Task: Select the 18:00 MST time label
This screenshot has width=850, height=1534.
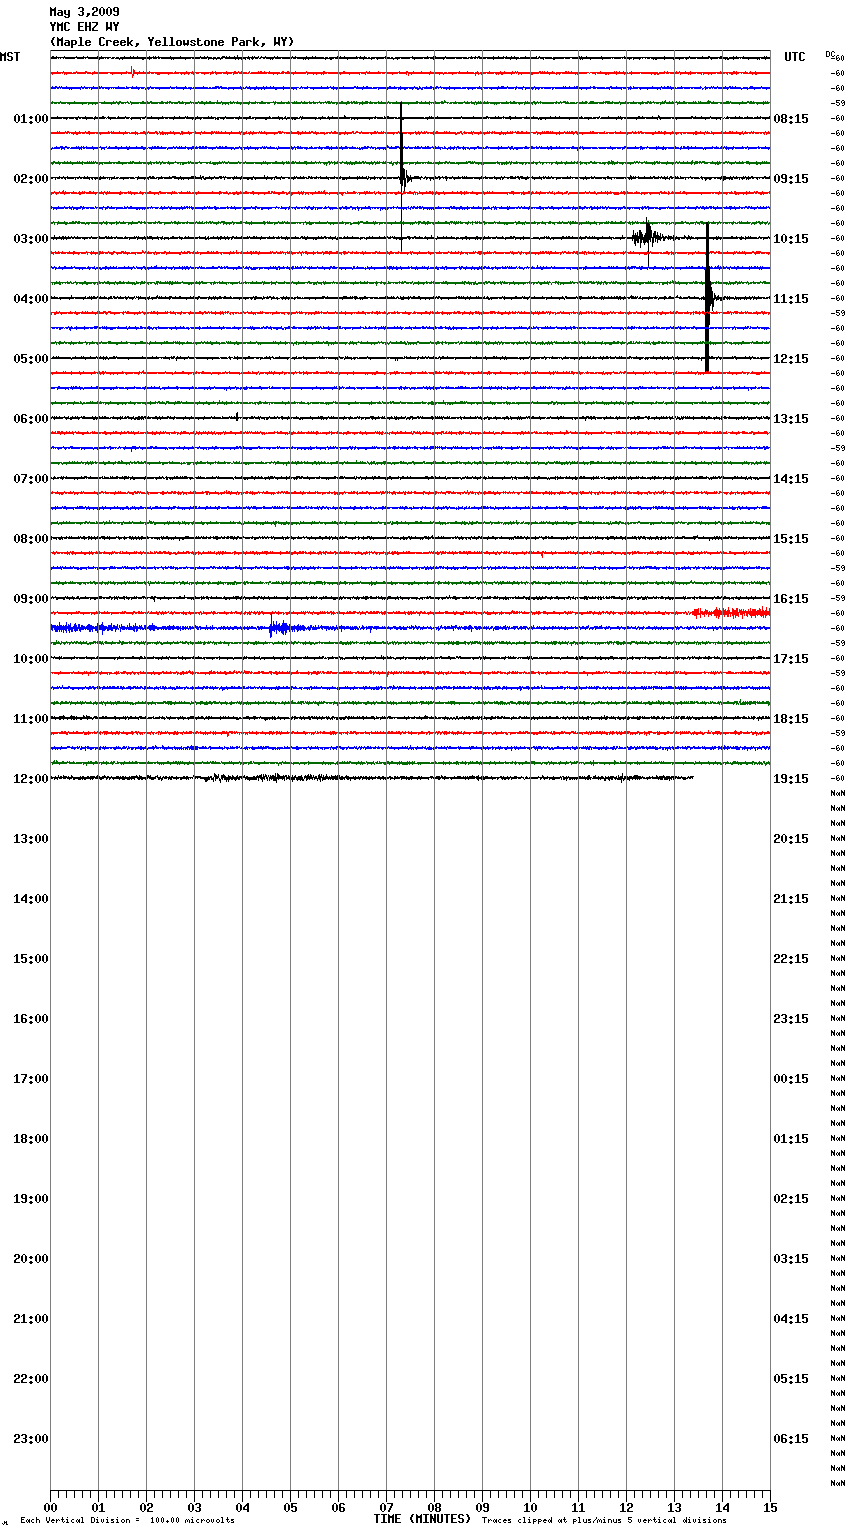Action: click(x=31, y=1139)
